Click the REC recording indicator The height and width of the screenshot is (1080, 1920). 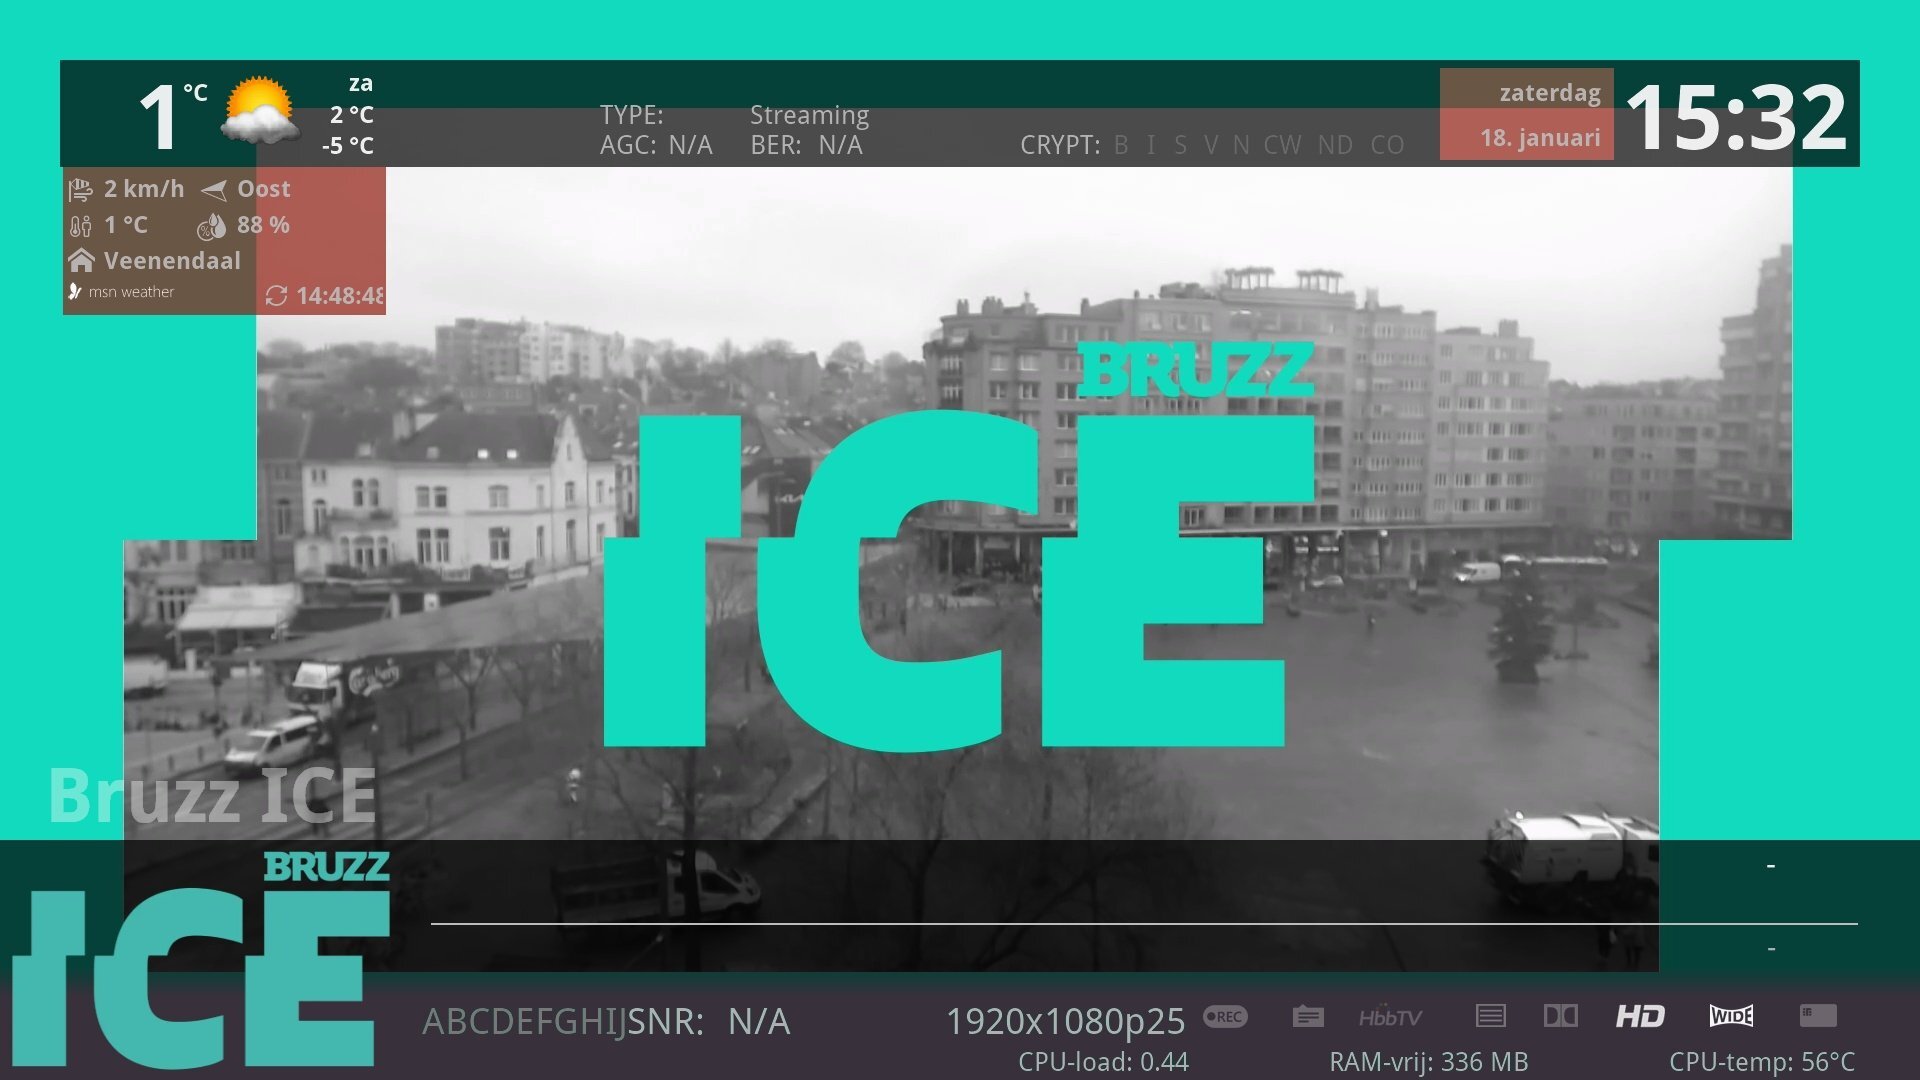pyautogui.click(x=1225, y=1017)
